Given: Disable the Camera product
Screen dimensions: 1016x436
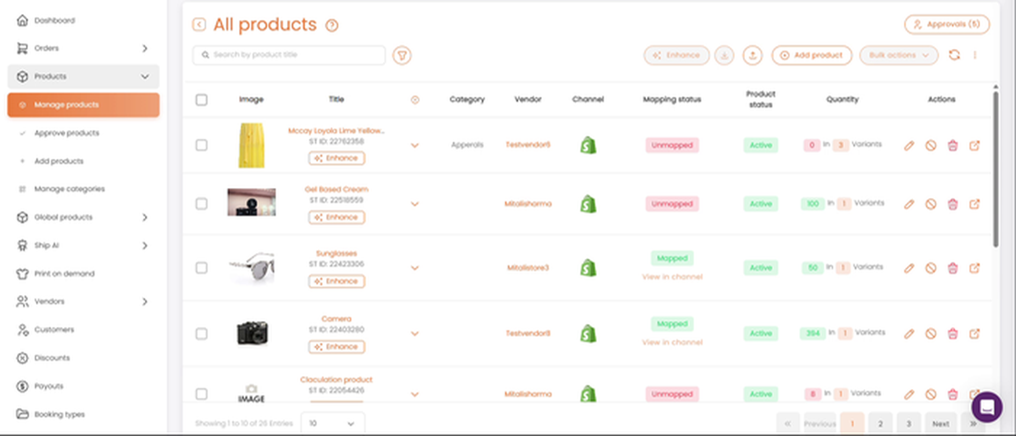Looking at the screenshot, I should click(x=930, y=334).
